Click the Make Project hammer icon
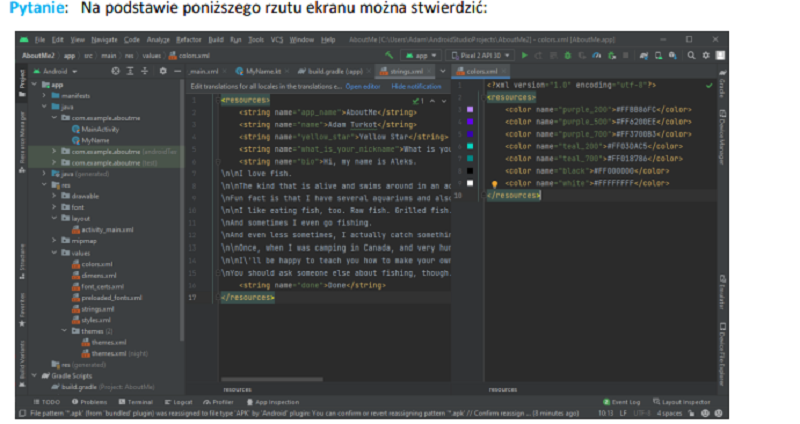This screenshot has width=800, height=424. (389, 55)
